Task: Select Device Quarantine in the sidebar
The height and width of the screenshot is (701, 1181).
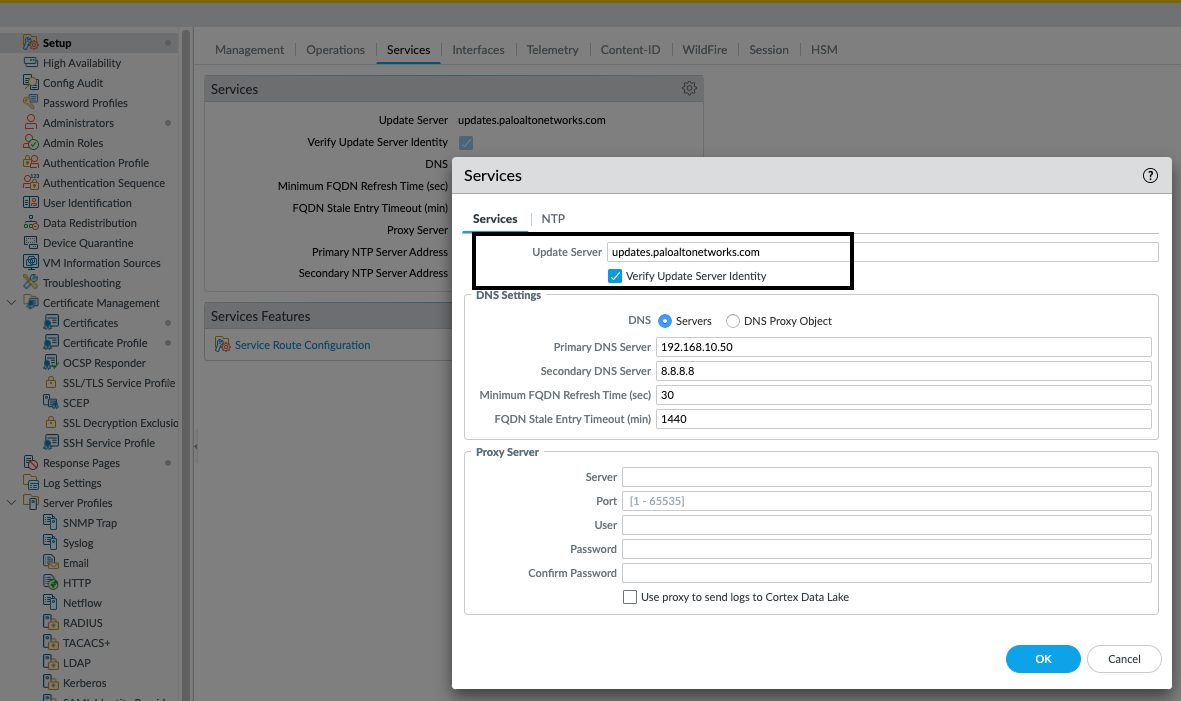Action: click(87, 242)
